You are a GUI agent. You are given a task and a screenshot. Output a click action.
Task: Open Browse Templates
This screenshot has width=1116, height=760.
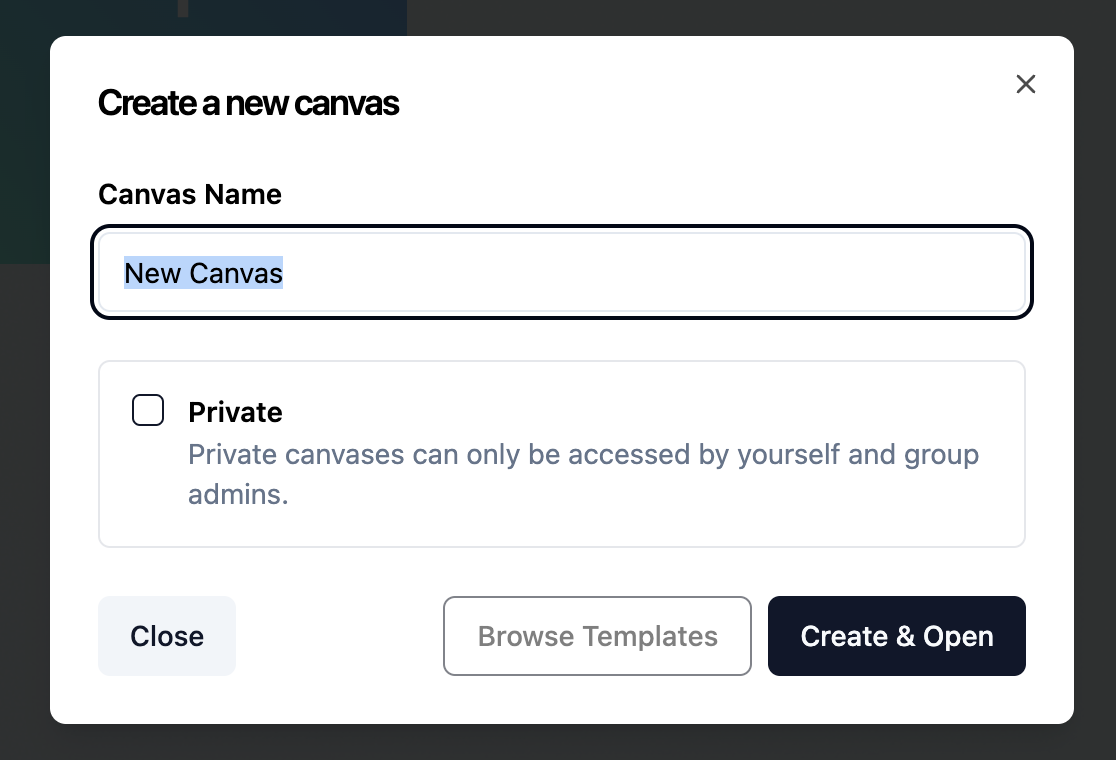(597, 636)
